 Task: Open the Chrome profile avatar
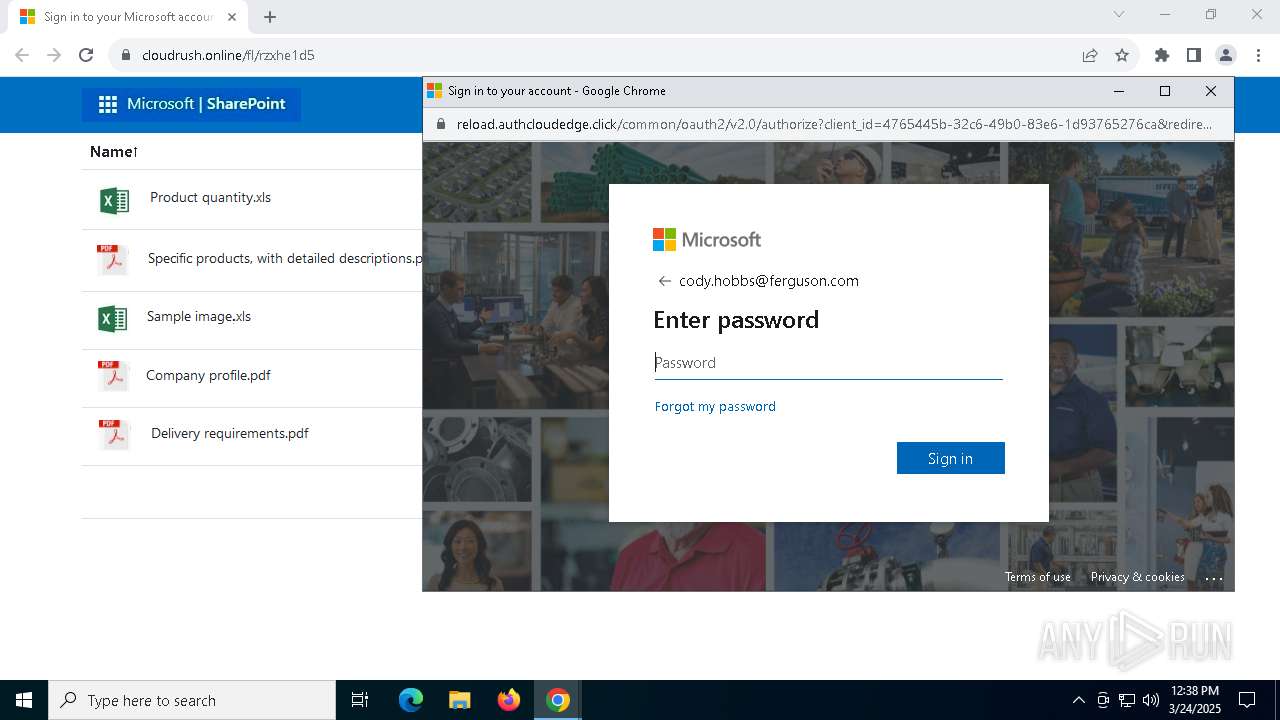[1226, 55]
